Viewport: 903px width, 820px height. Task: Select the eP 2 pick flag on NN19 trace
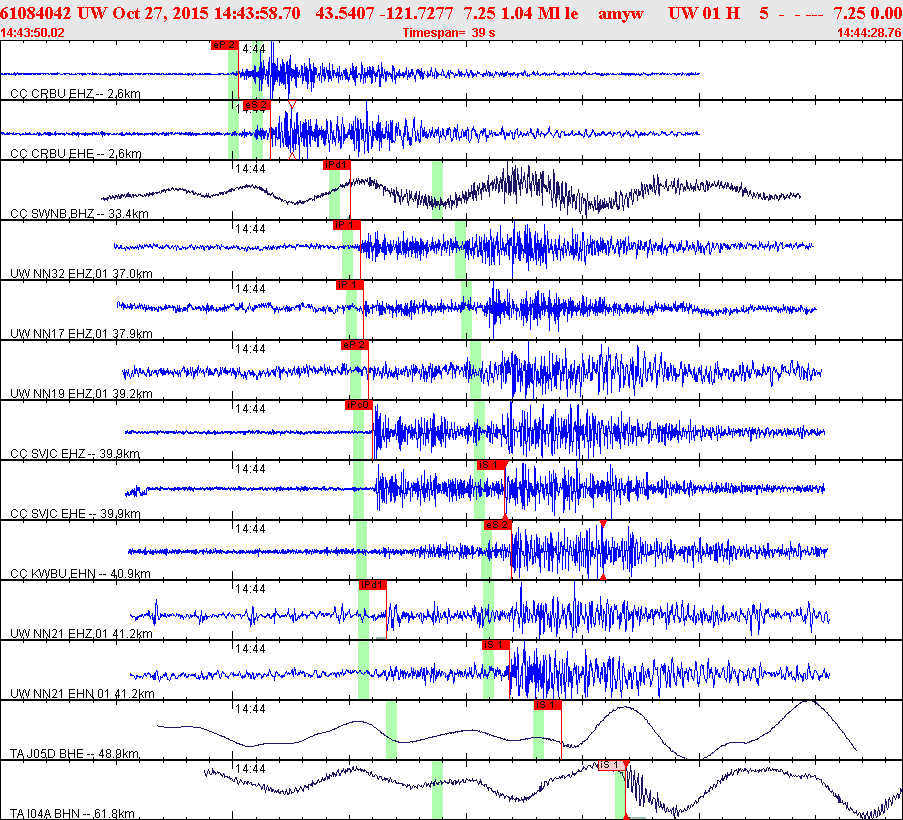pyautogui.click(x=355, y=345)
